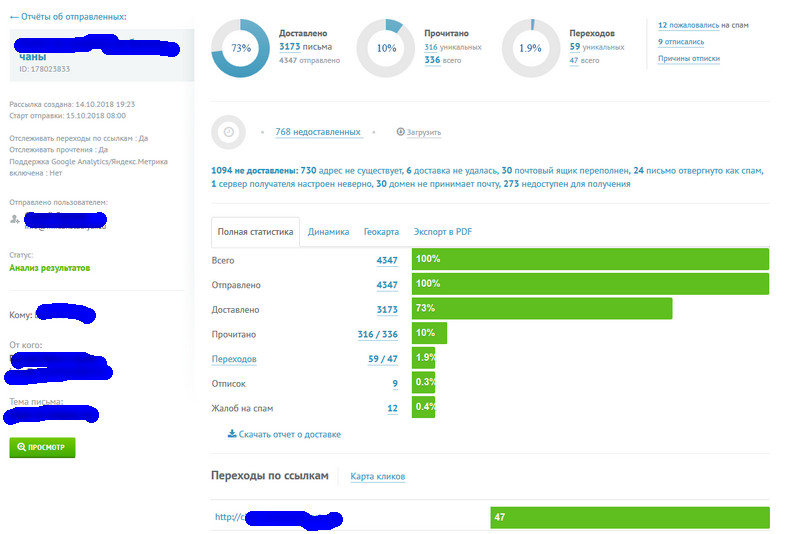Open the Отправлено 4347 count link

pyautogui.click(x=387, y=285)
